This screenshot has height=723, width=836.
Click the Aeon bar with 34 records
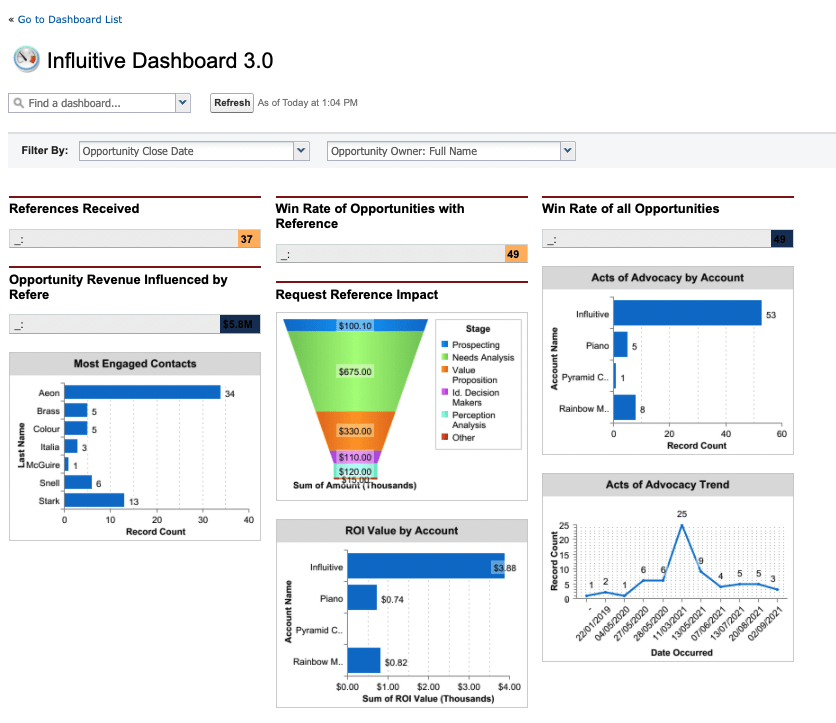click(142, 392)
